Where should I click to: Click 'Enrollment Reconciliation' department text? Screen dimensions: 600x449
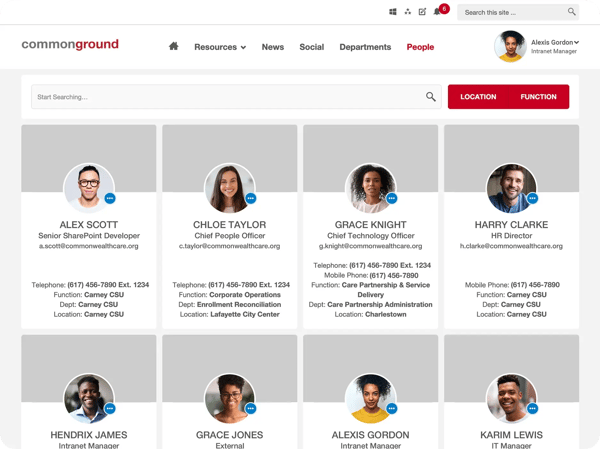239,305
